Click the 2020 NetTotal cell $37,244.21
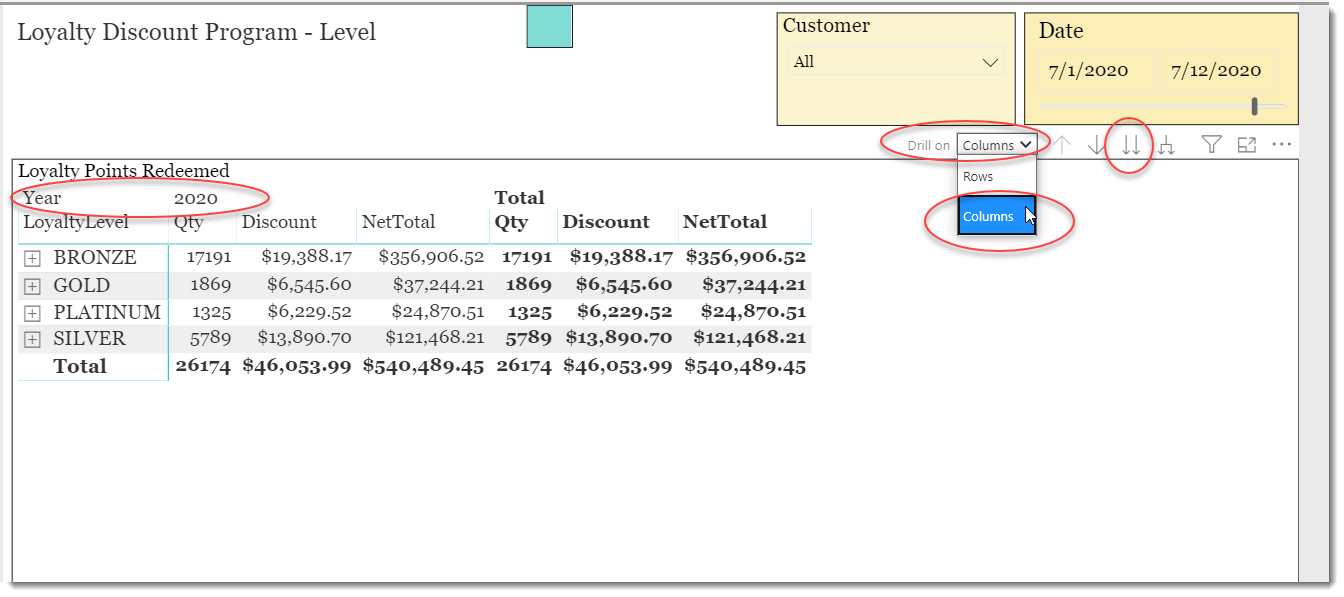Viewport: 1344px width, 597px height. pyautogui.click(x=437, y=285)
